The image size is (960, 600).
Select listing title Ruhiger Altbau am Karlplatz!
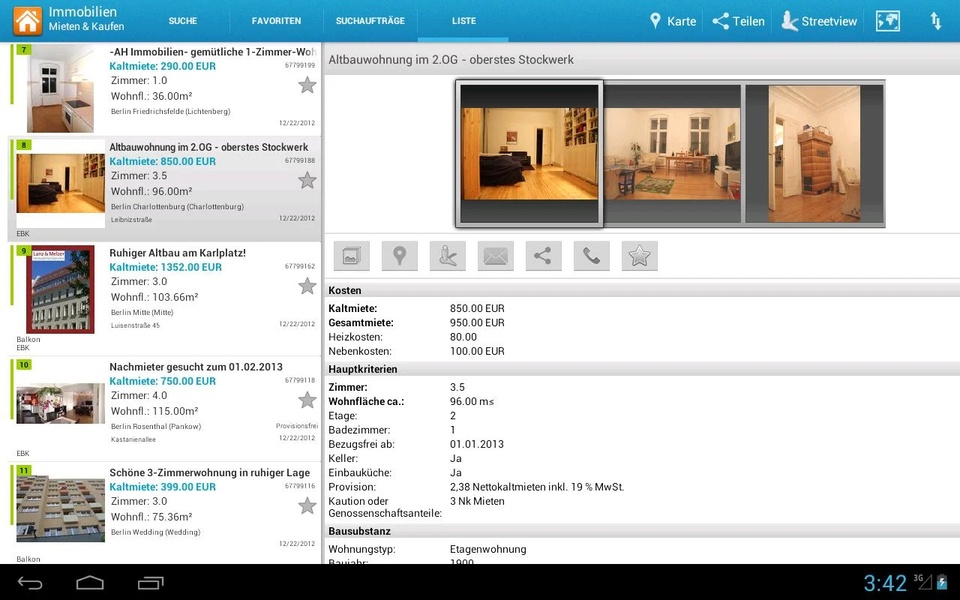(178, 253)
